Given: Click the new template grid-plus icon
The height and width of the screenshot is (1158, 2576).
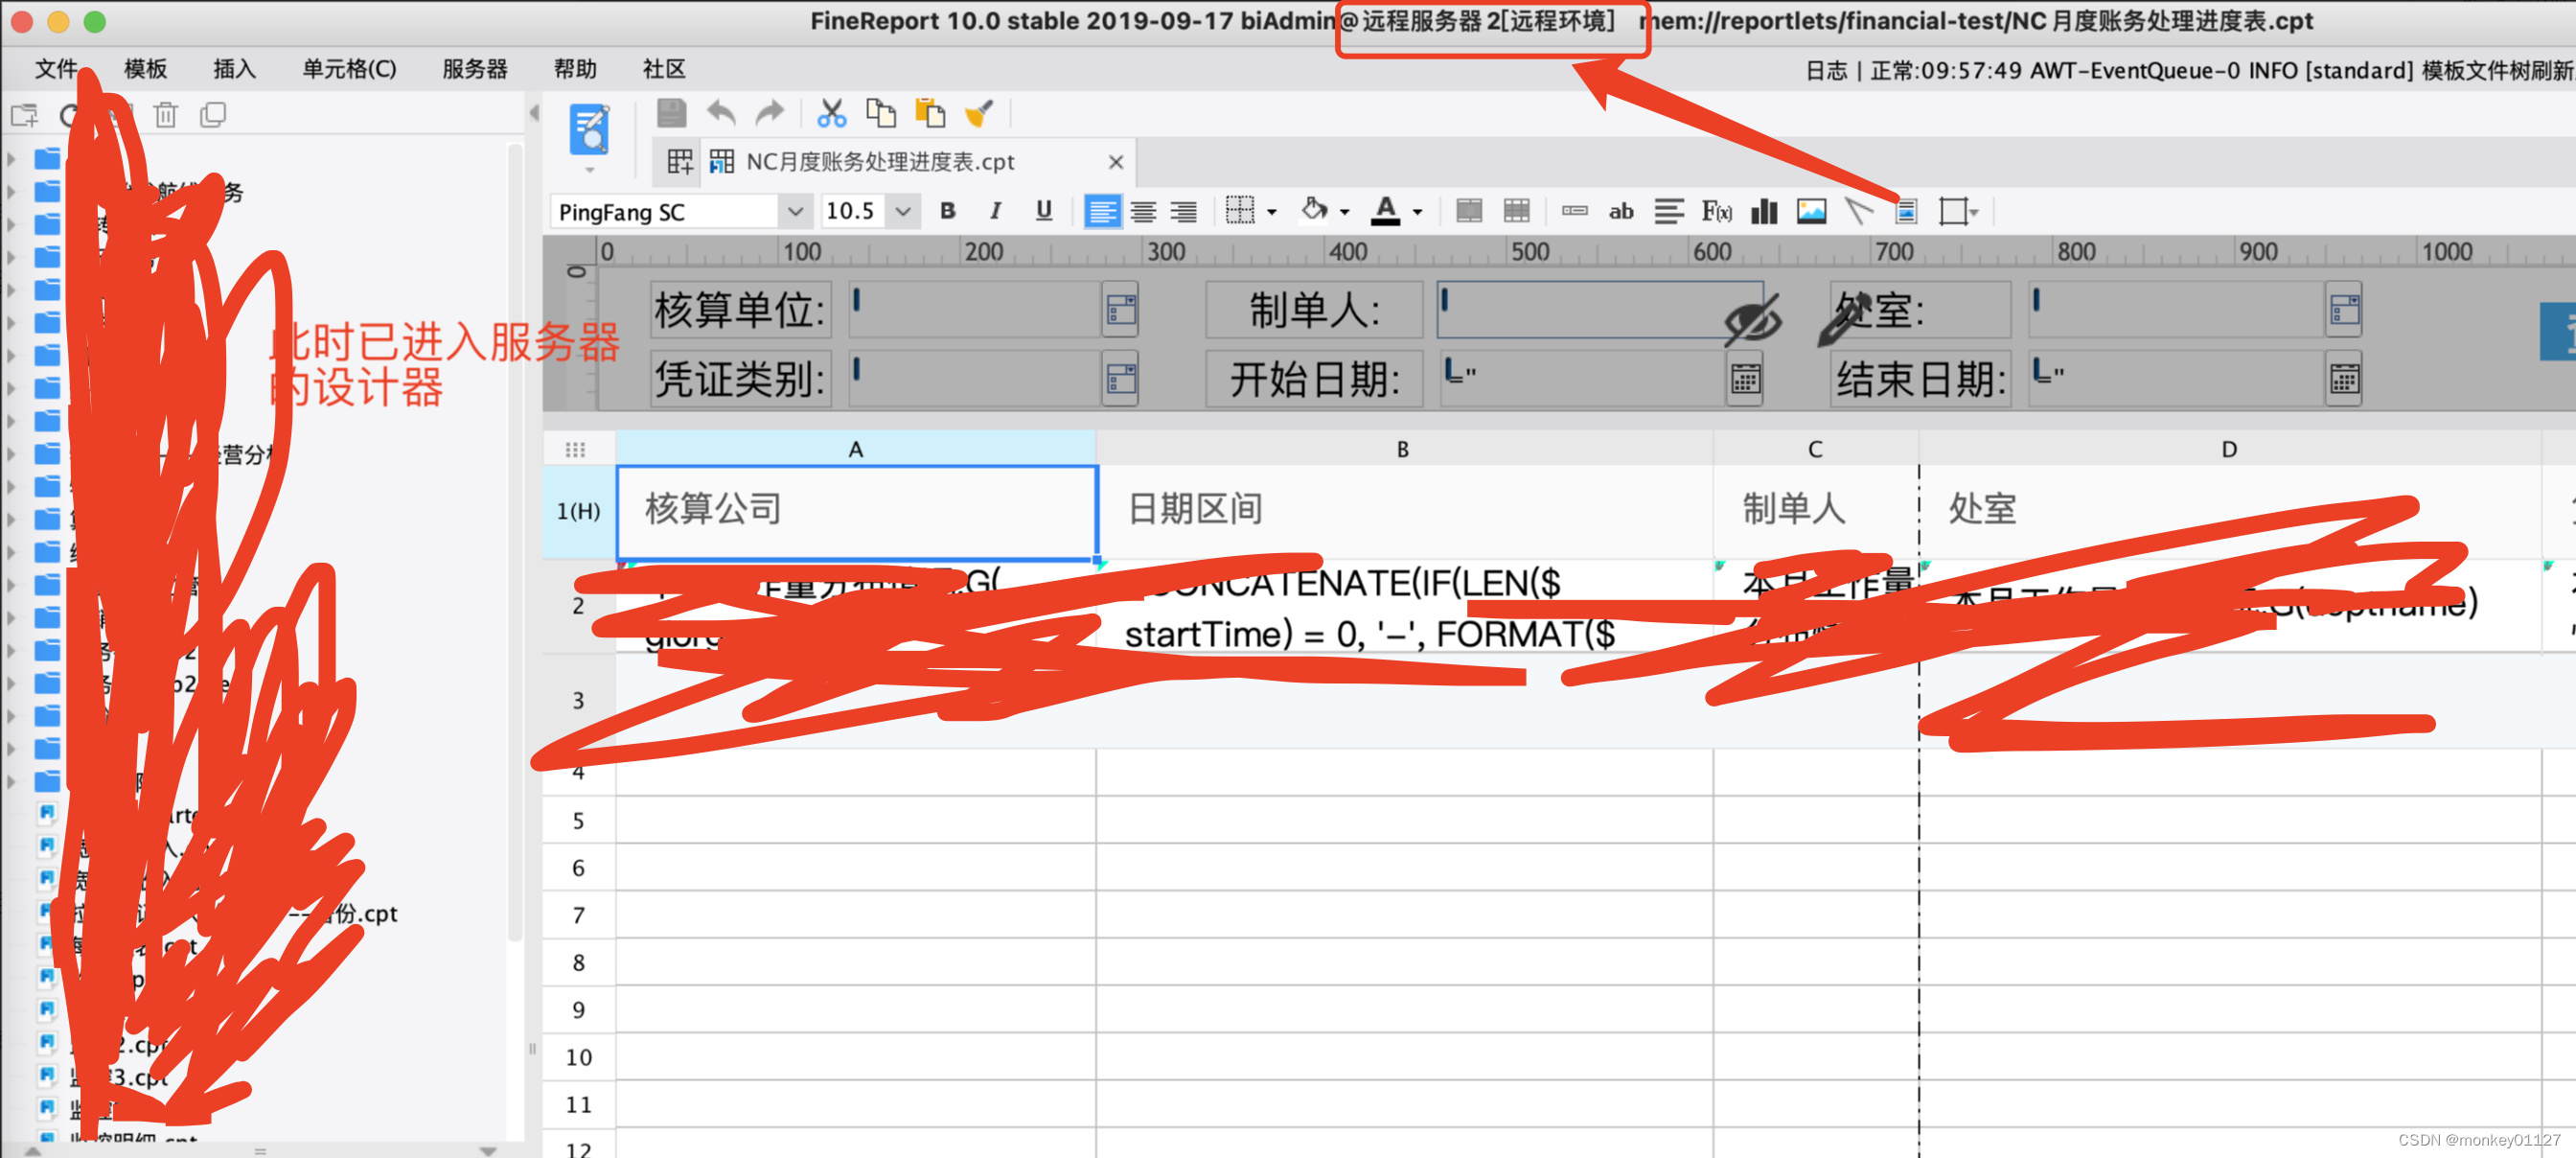Looking at the screenshot, I should pyautogui.click(x=680, y=162).
